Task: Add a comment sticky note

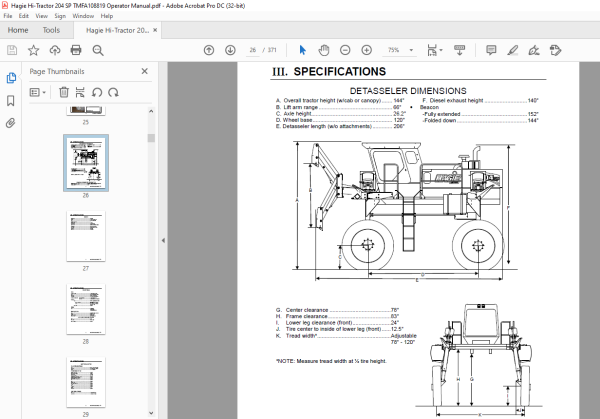Action: 491,50
